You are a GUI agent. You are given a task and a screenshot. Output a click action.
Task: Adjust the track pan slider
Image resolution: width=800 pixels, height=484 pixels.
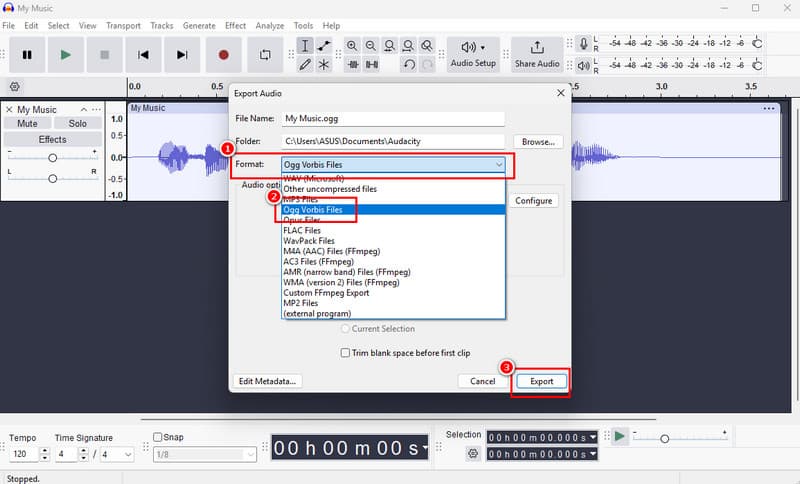click(53, 179)
